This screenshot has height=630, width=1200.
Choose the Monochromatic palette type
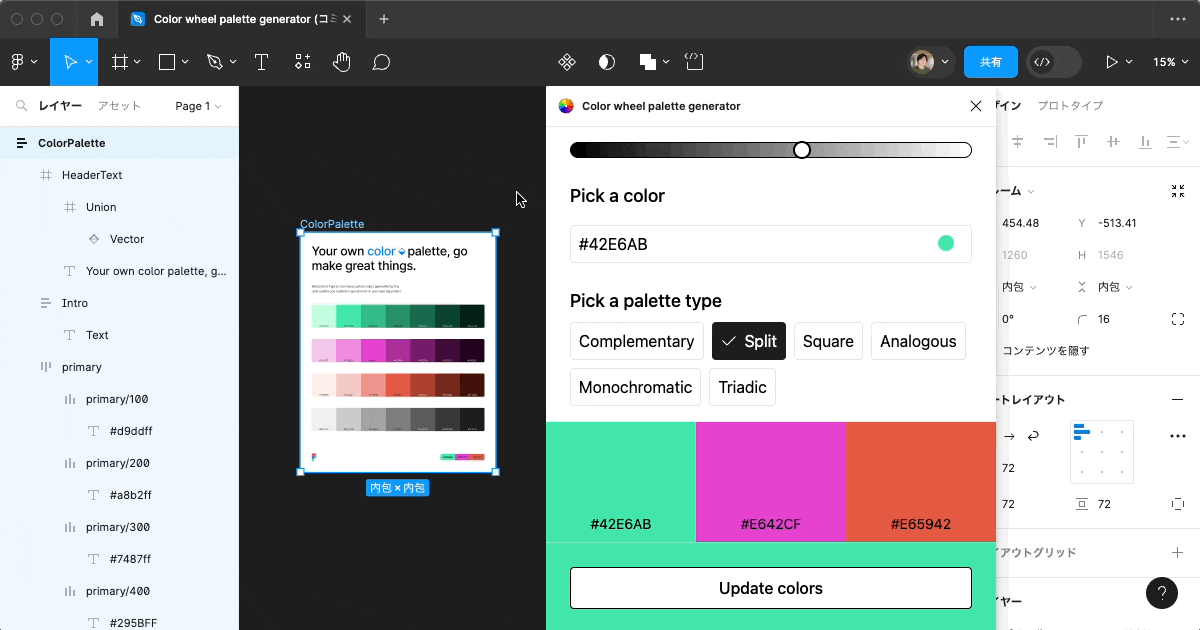(635, 387)
